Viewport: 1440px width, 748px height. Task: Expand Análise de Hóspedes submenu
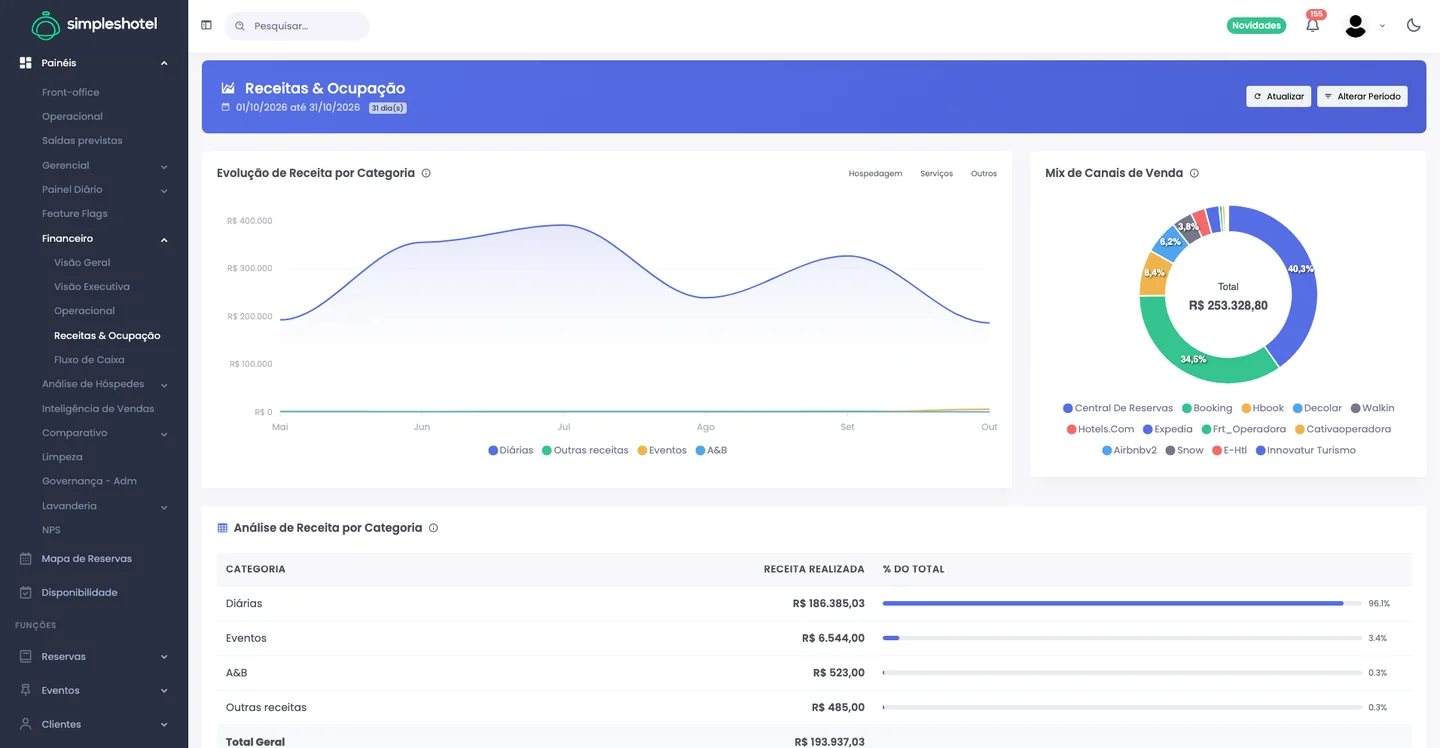coord(164,384)
